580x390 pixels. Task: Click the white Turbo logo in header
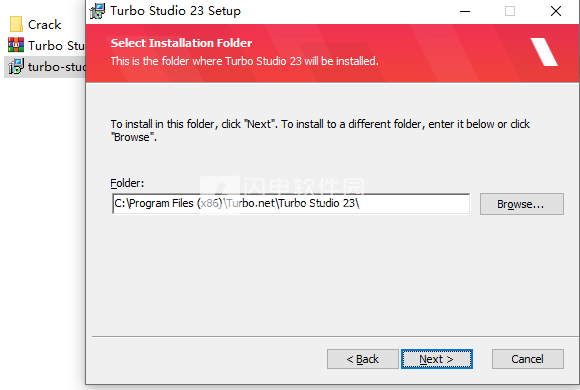coord(544,52)
